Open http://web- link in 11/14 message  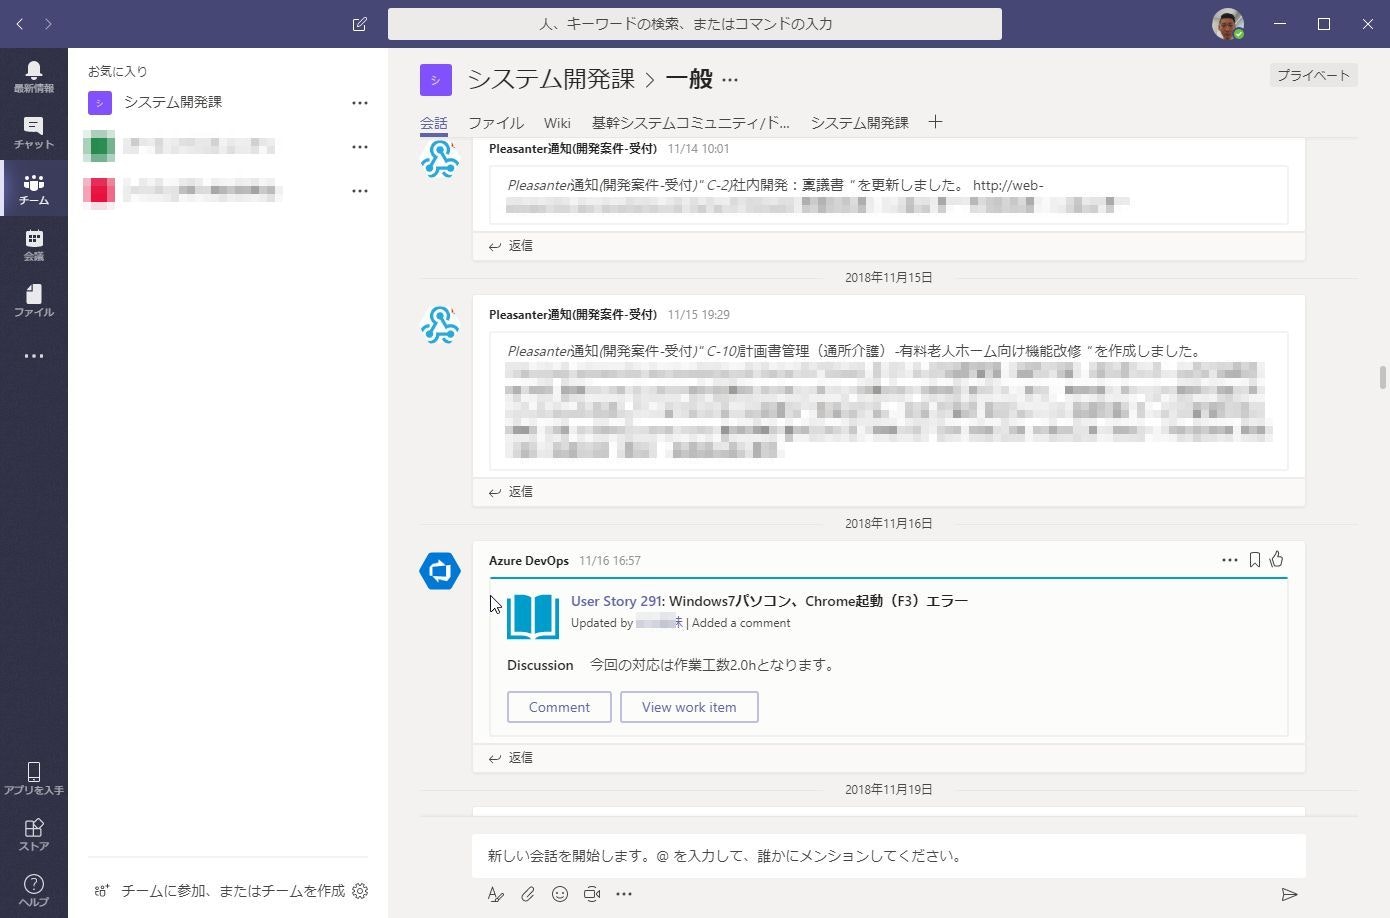[1008, 185]
